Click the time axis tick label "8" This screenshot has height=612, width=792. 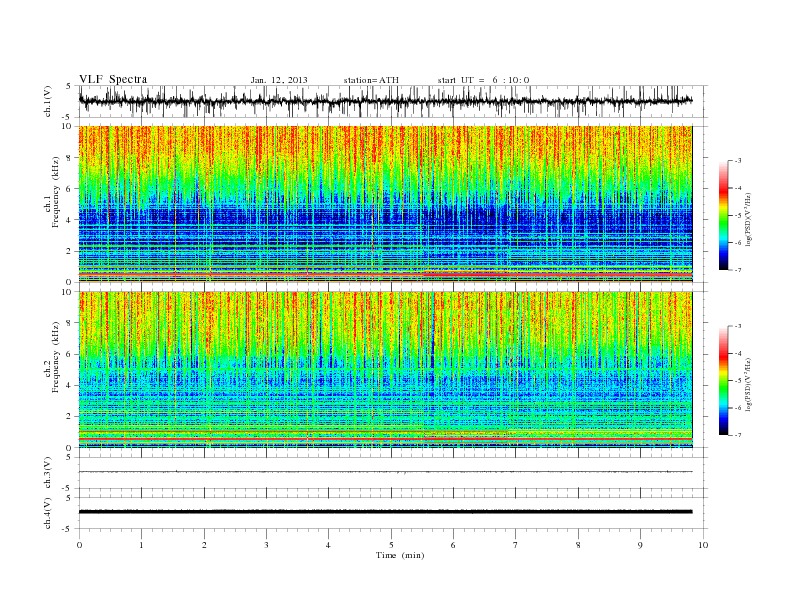[x=578, y=545]
